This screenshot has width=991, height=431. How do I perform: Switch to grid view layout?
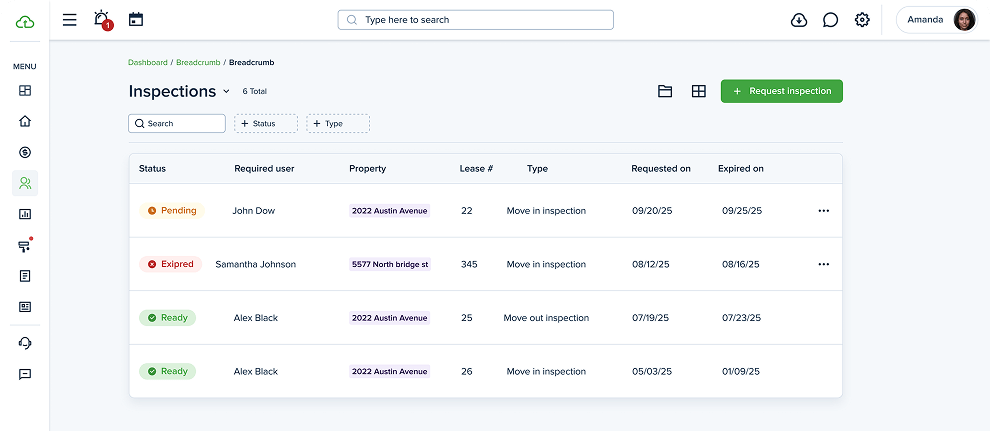pos(699,91)
